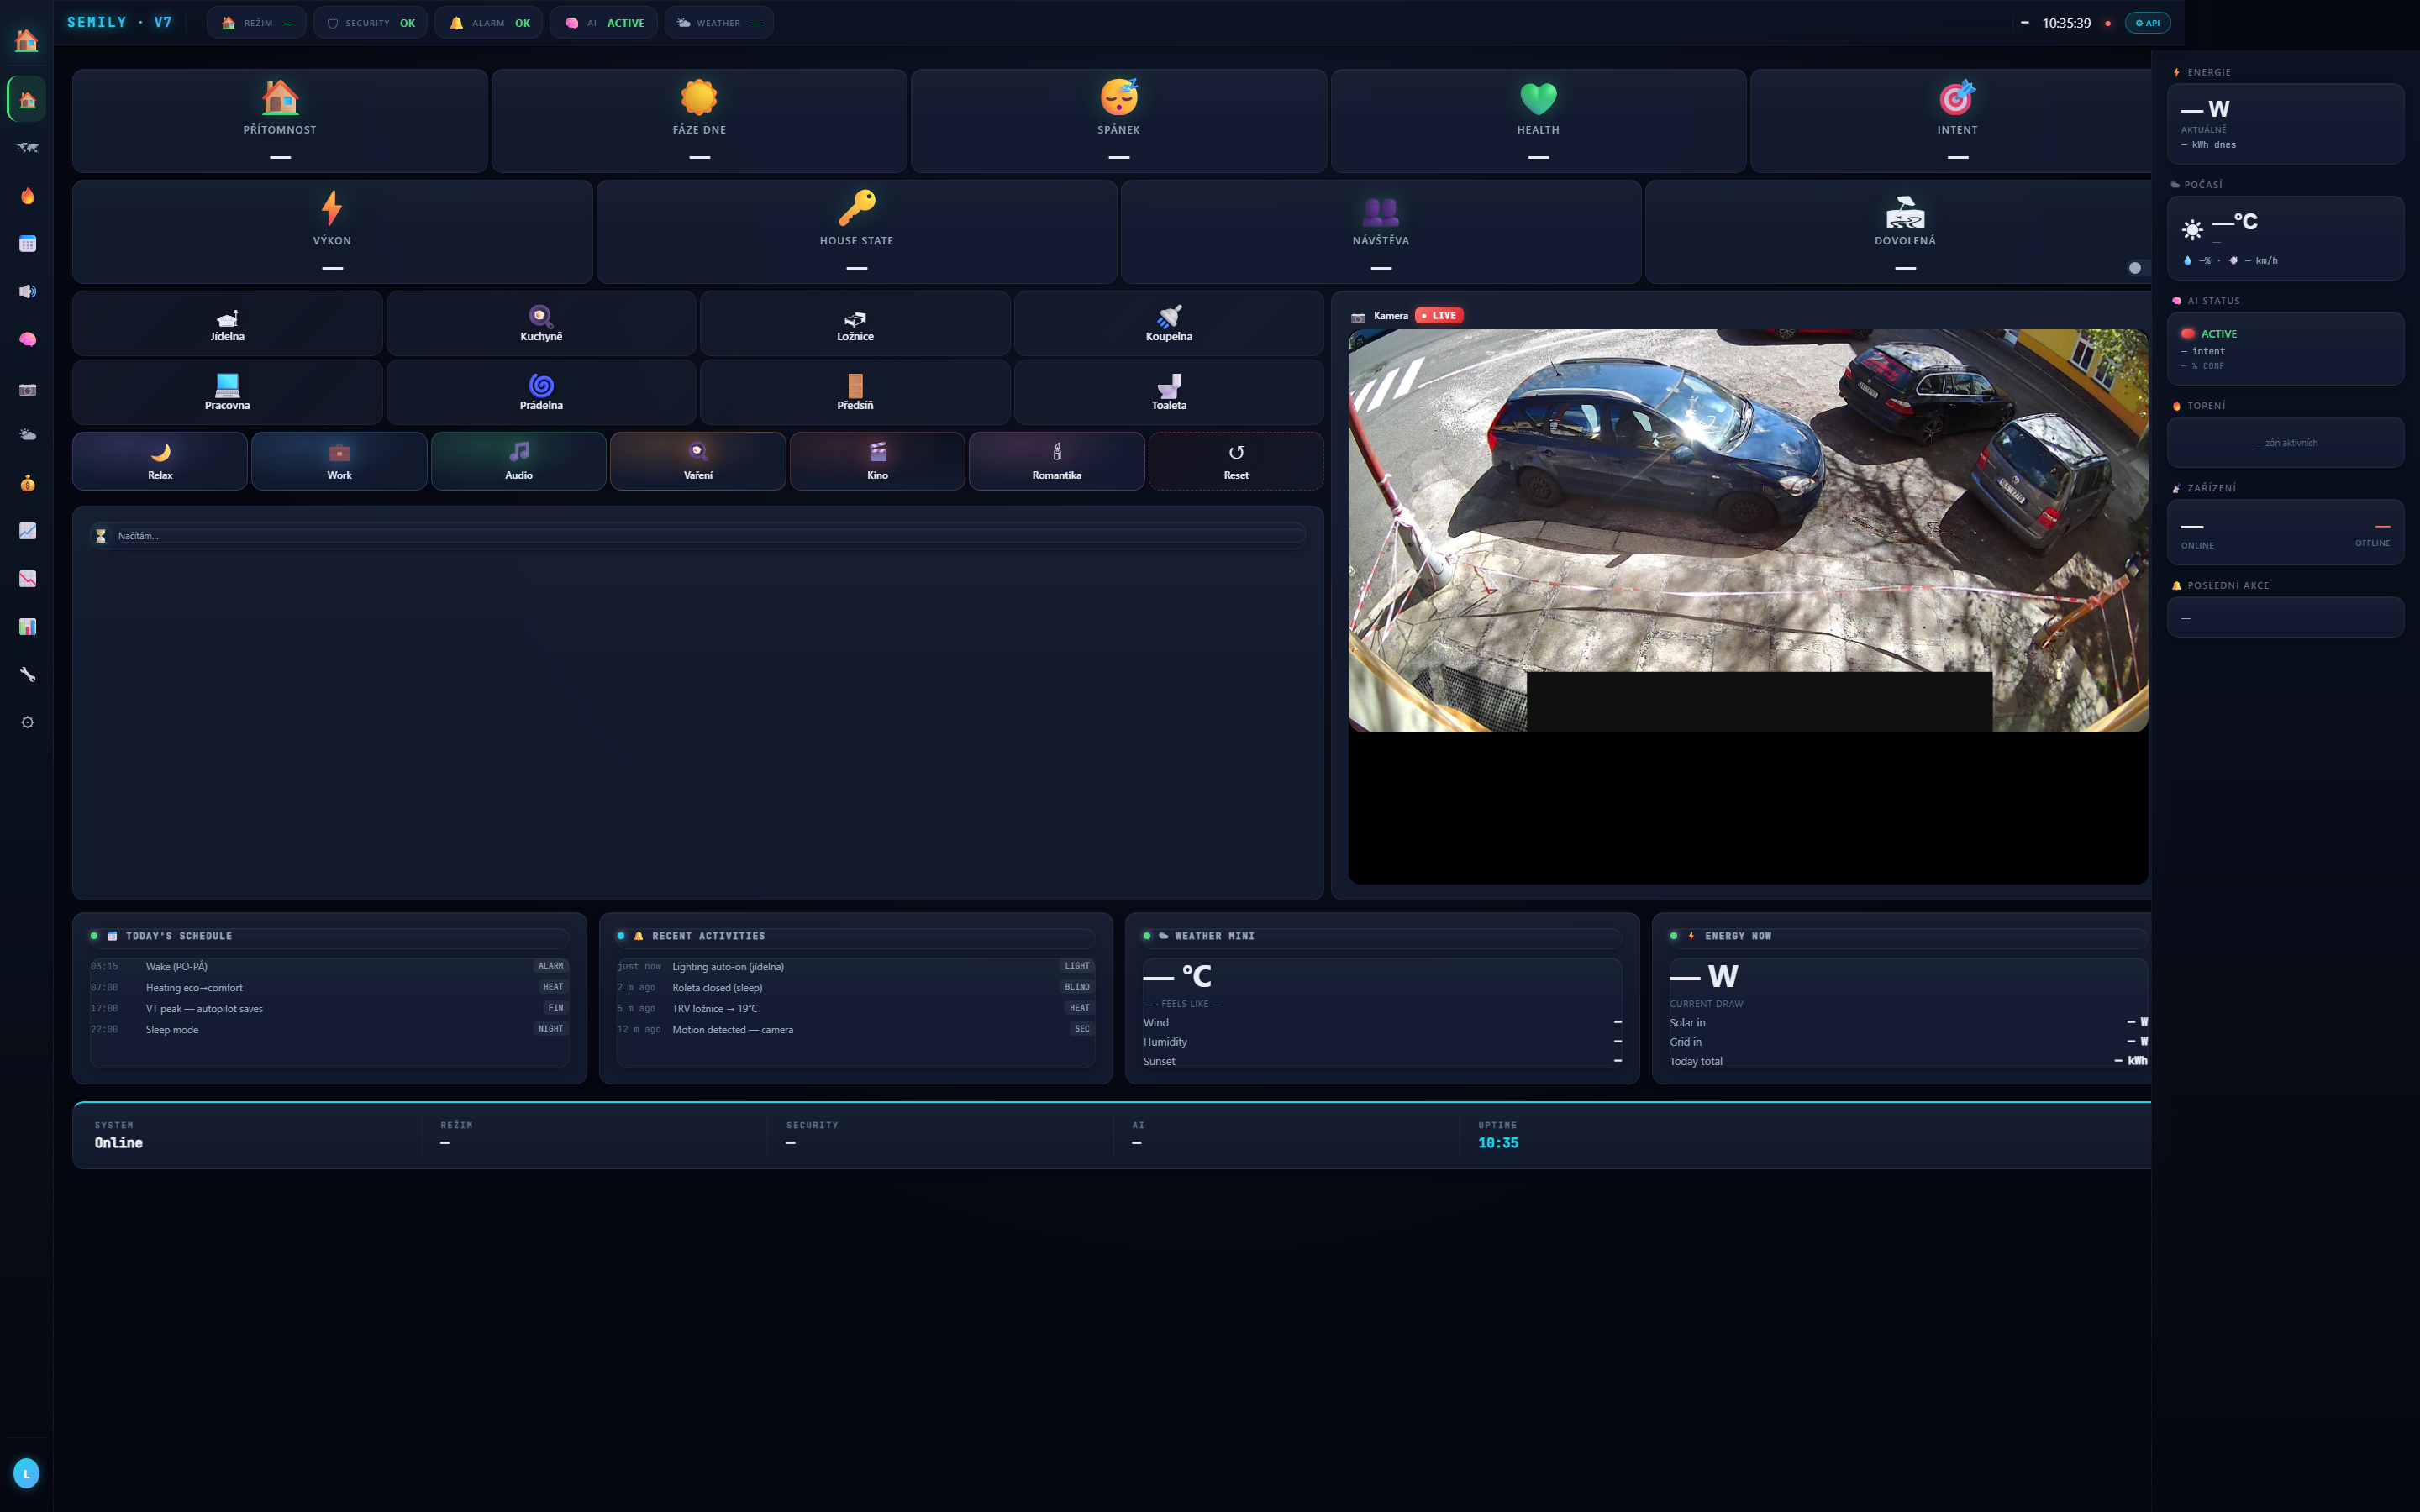Activate the Kino cinema scene
The height and width of the screenshot is (1512, 2420).
coord(877,461)
